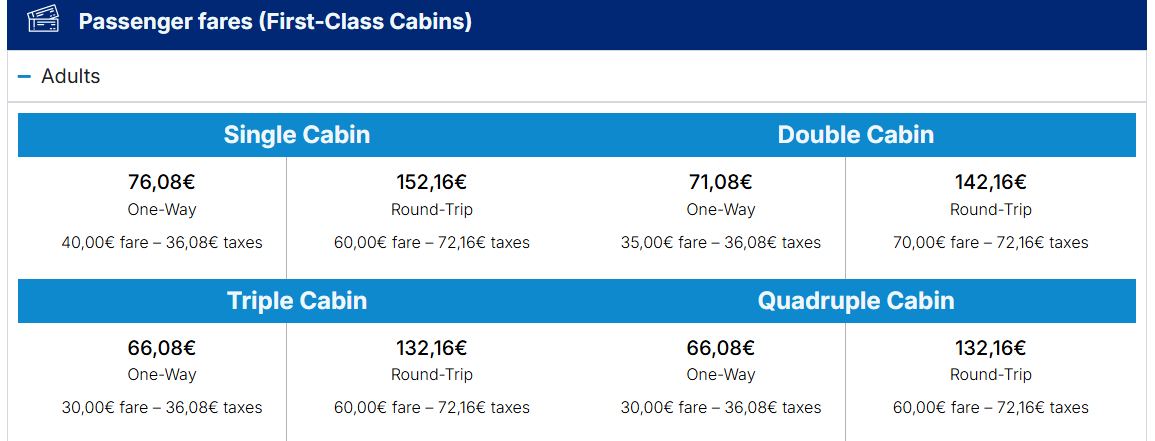Click the Adults section label
1155x441 pixels.
(x=71, y=76)
